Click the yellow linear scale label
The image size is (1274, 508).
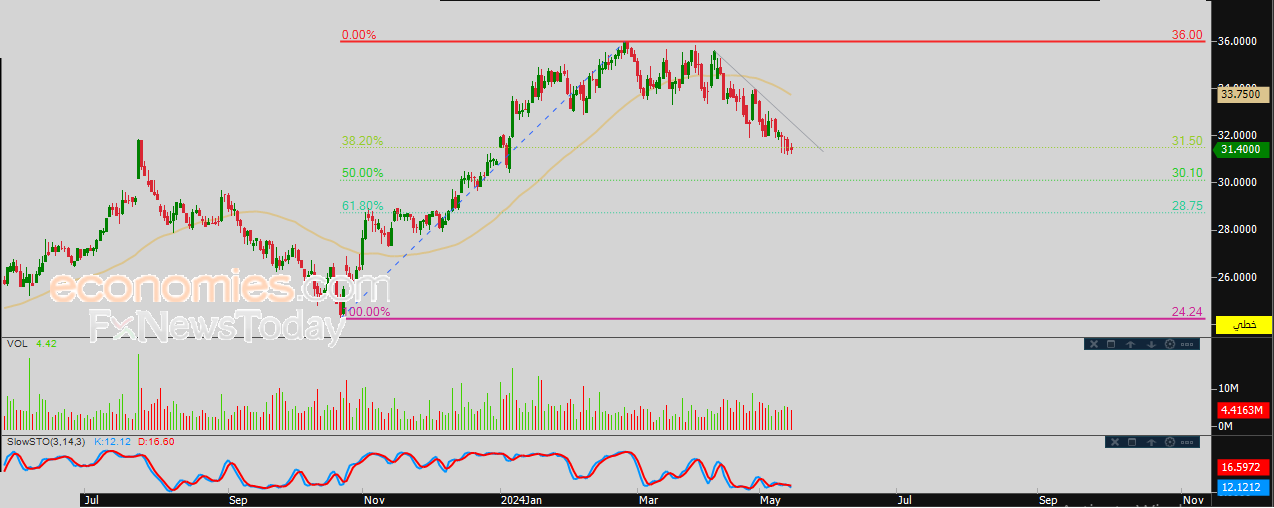[1244, 325]
